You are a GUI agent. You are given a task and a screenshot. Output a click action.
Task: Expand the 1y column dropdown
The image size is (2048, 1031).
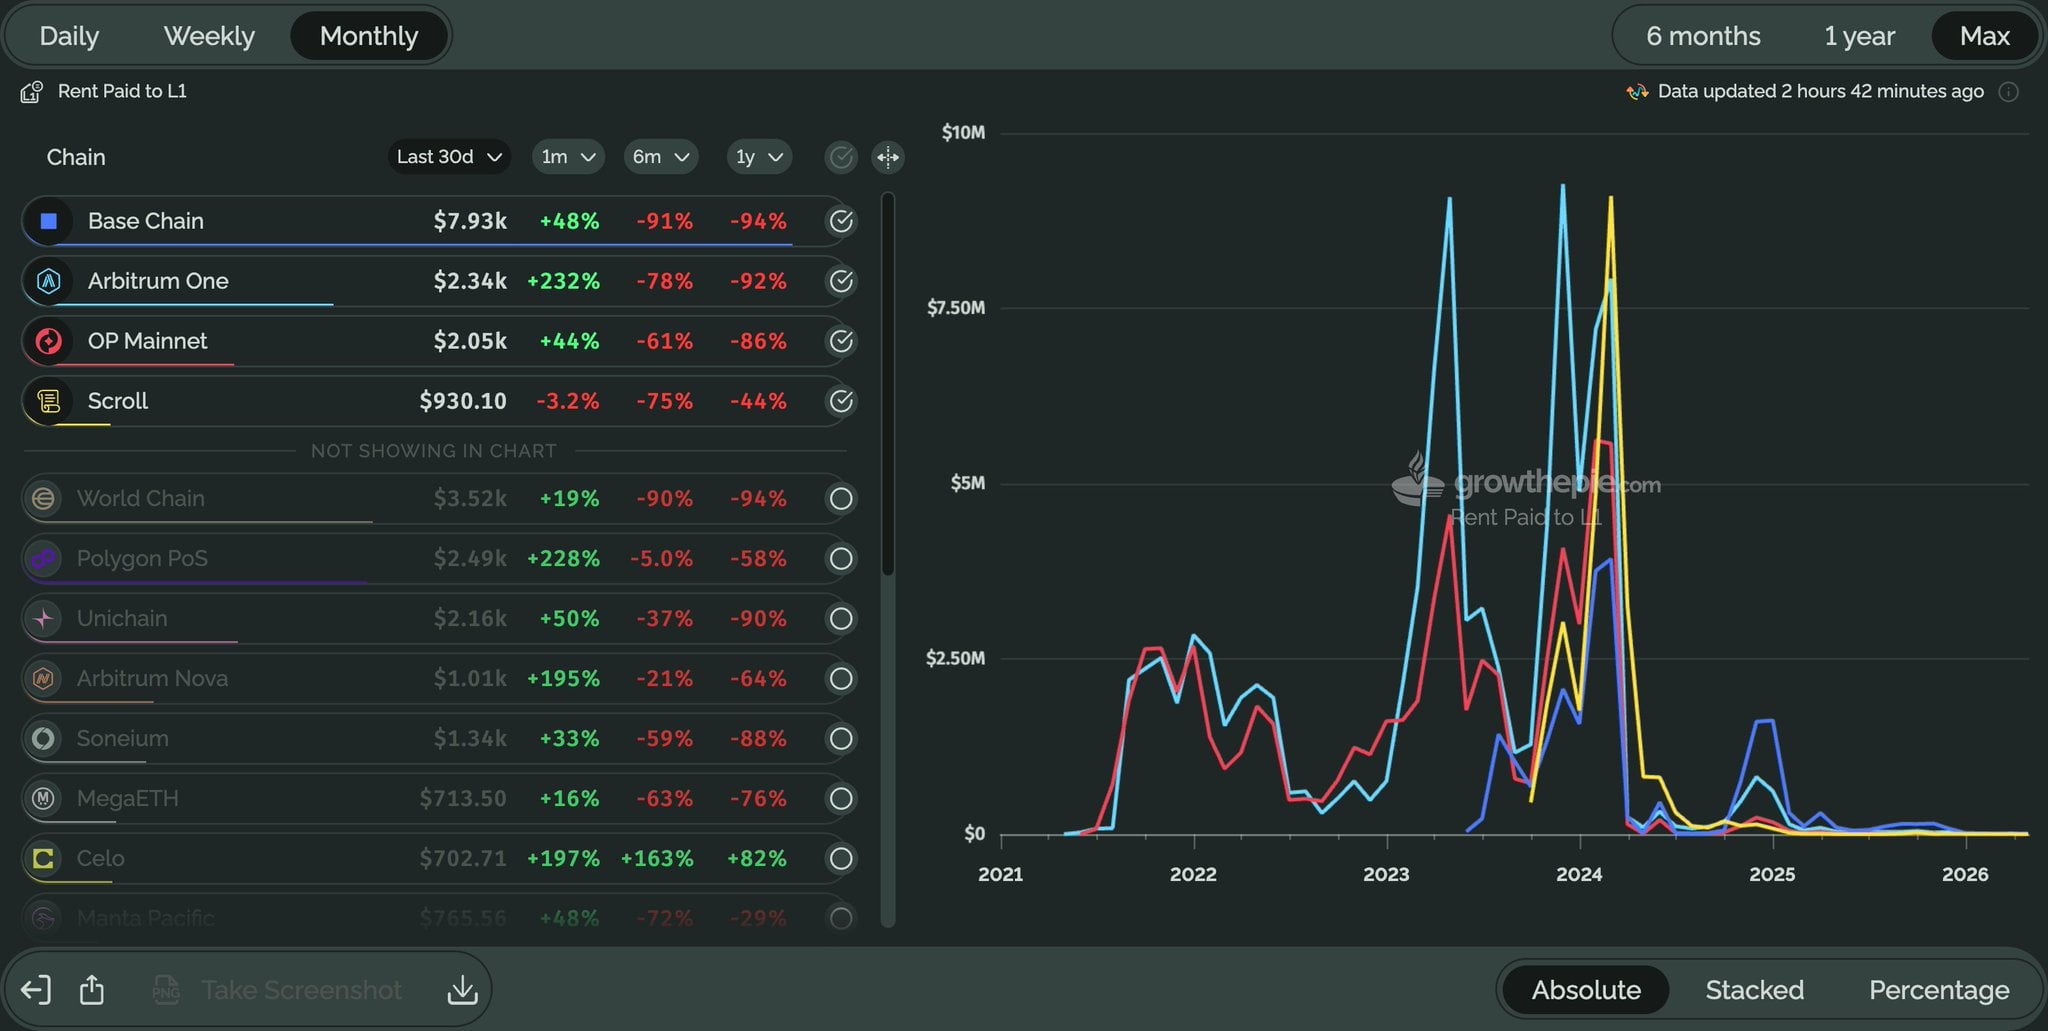(759, 157)
